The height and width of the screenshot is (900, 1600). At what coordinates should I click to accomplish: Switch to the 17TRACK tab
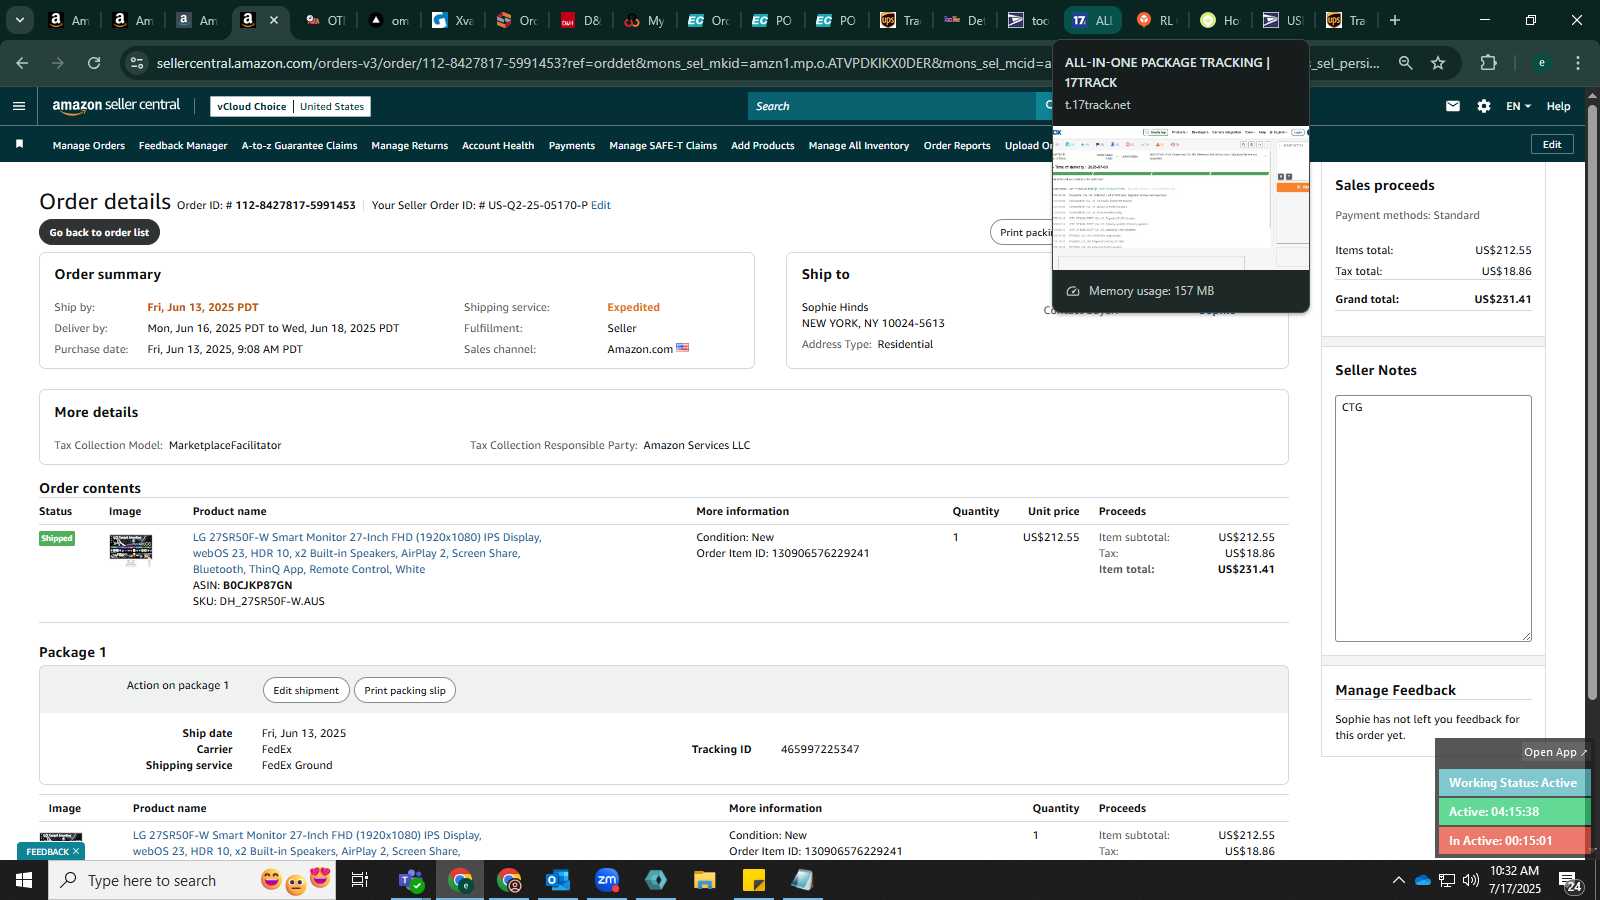[x=1092, y=20]
